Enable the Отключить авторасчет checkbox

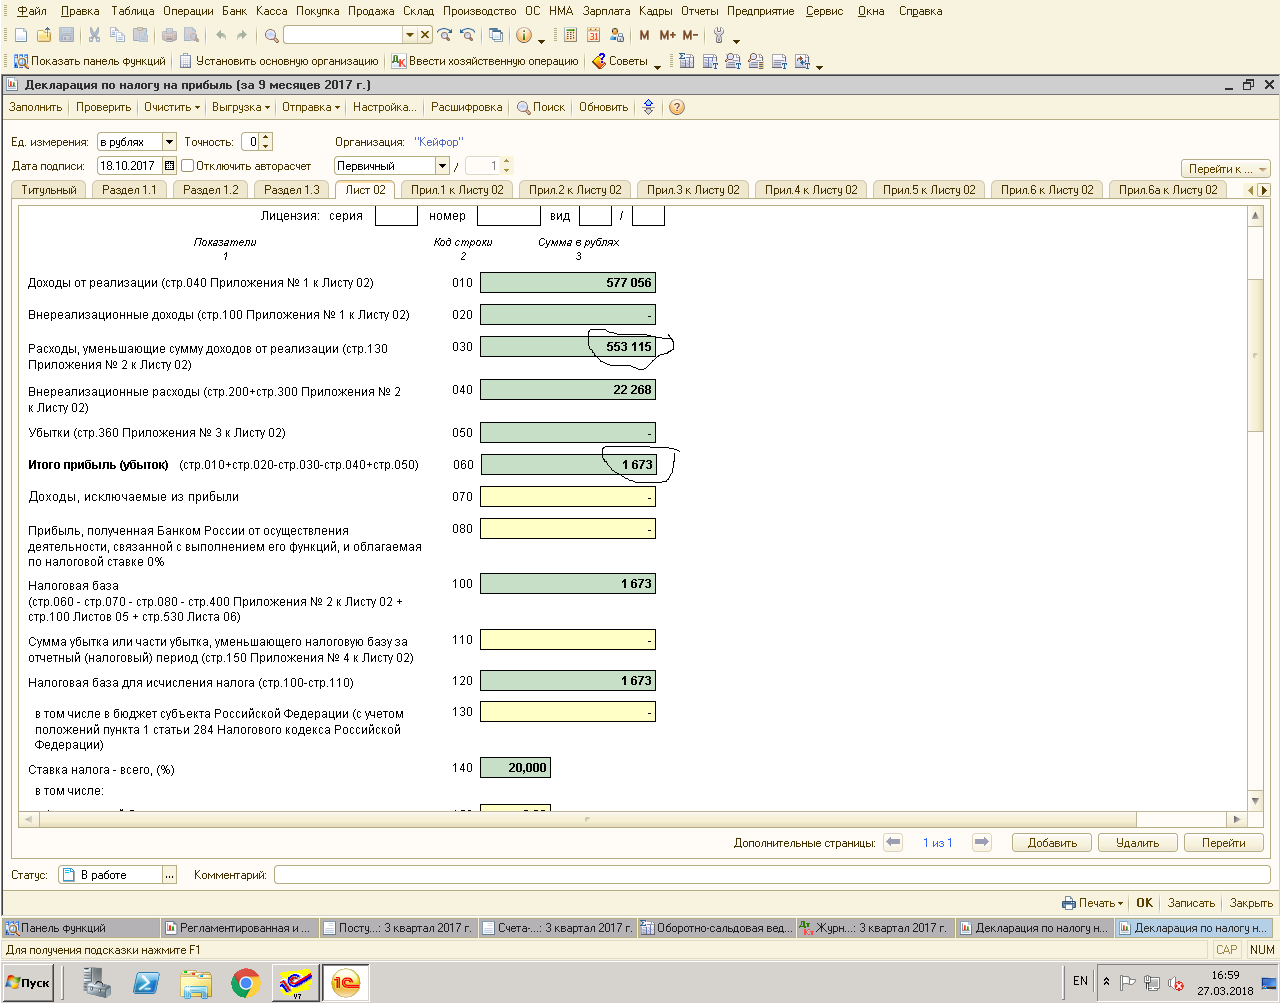[187, 166]
